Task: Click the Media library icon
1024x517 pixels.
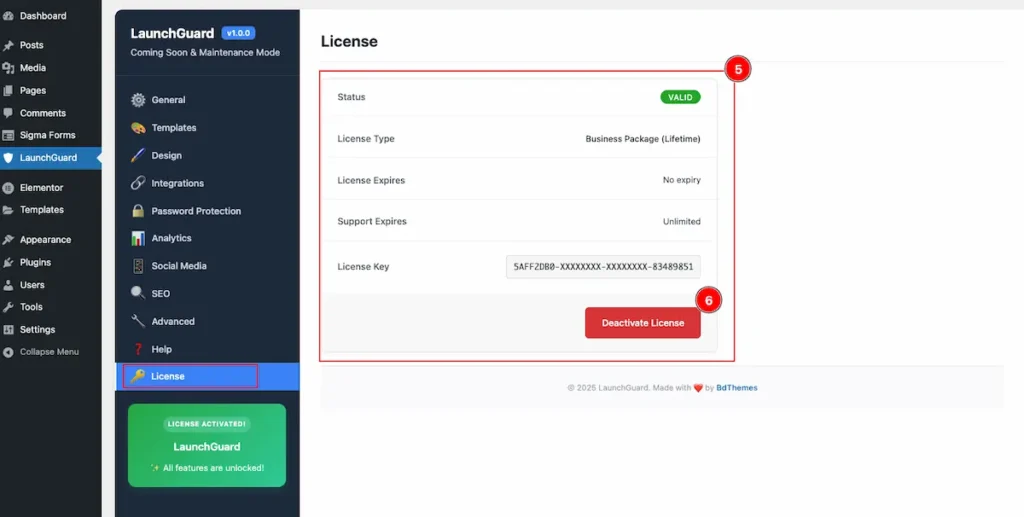Action: pos(8,68)
